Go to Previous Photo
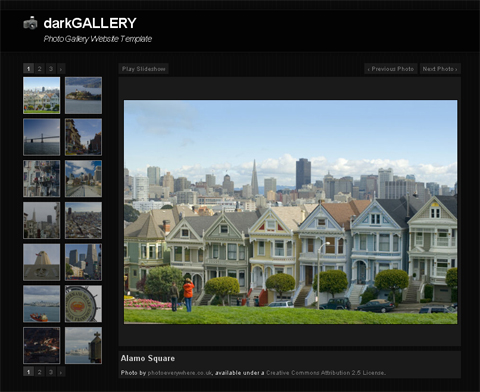The height and width of the screenshot is (392, 480). tap(390, 69)
